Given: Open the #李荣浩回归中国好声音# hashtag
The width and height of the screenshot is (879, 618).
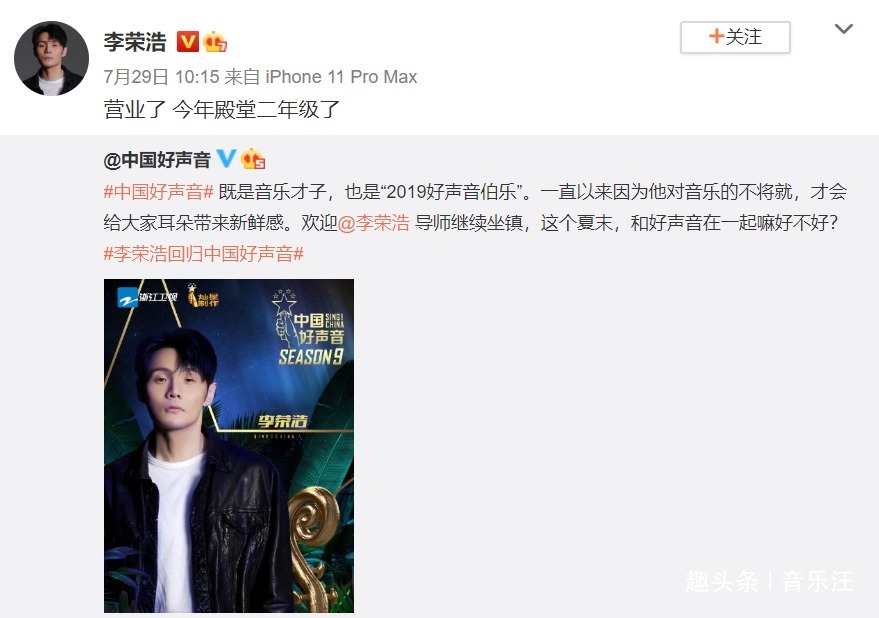Looking at the screenshot, I should [x=203, y=254].
